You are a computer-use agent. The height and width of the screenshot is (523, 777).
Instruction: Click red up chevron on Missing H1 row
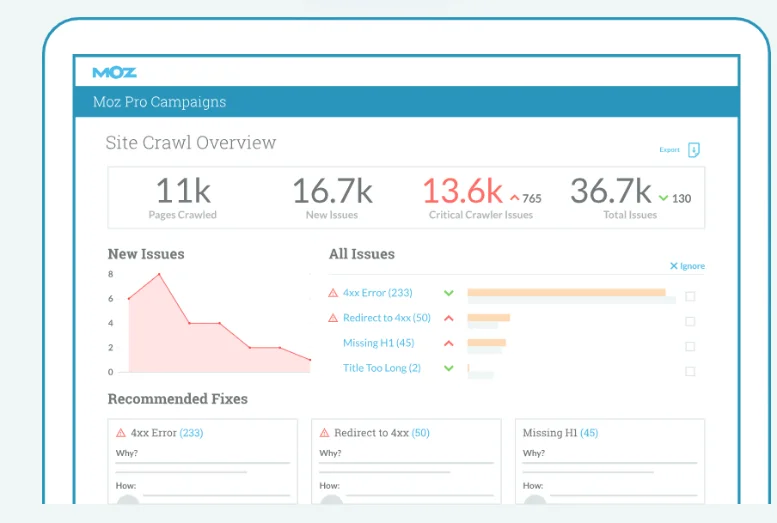[x=448, y=343]
